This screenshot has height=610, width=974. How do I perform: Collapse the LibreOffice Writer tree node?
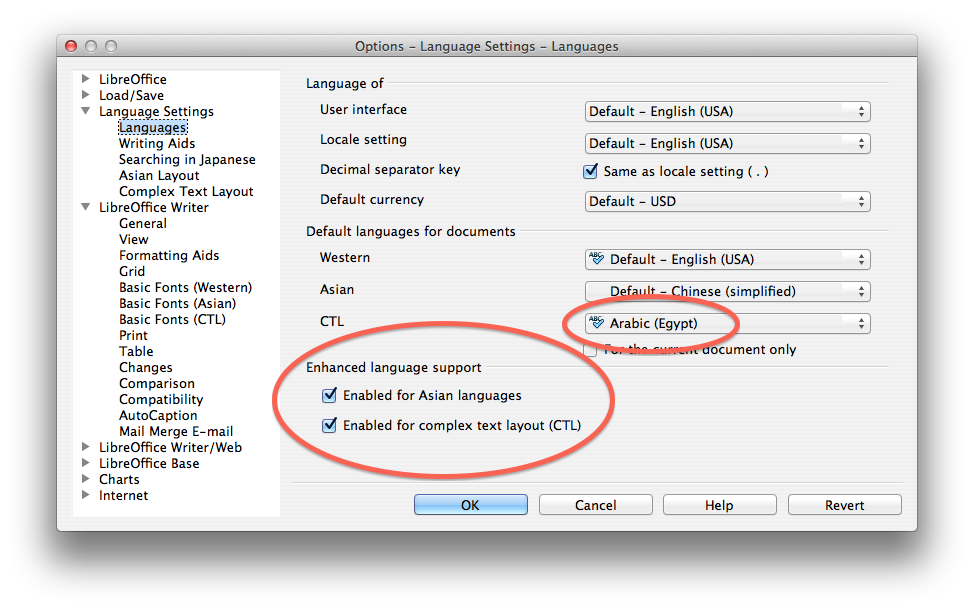(x=86, y=207)
